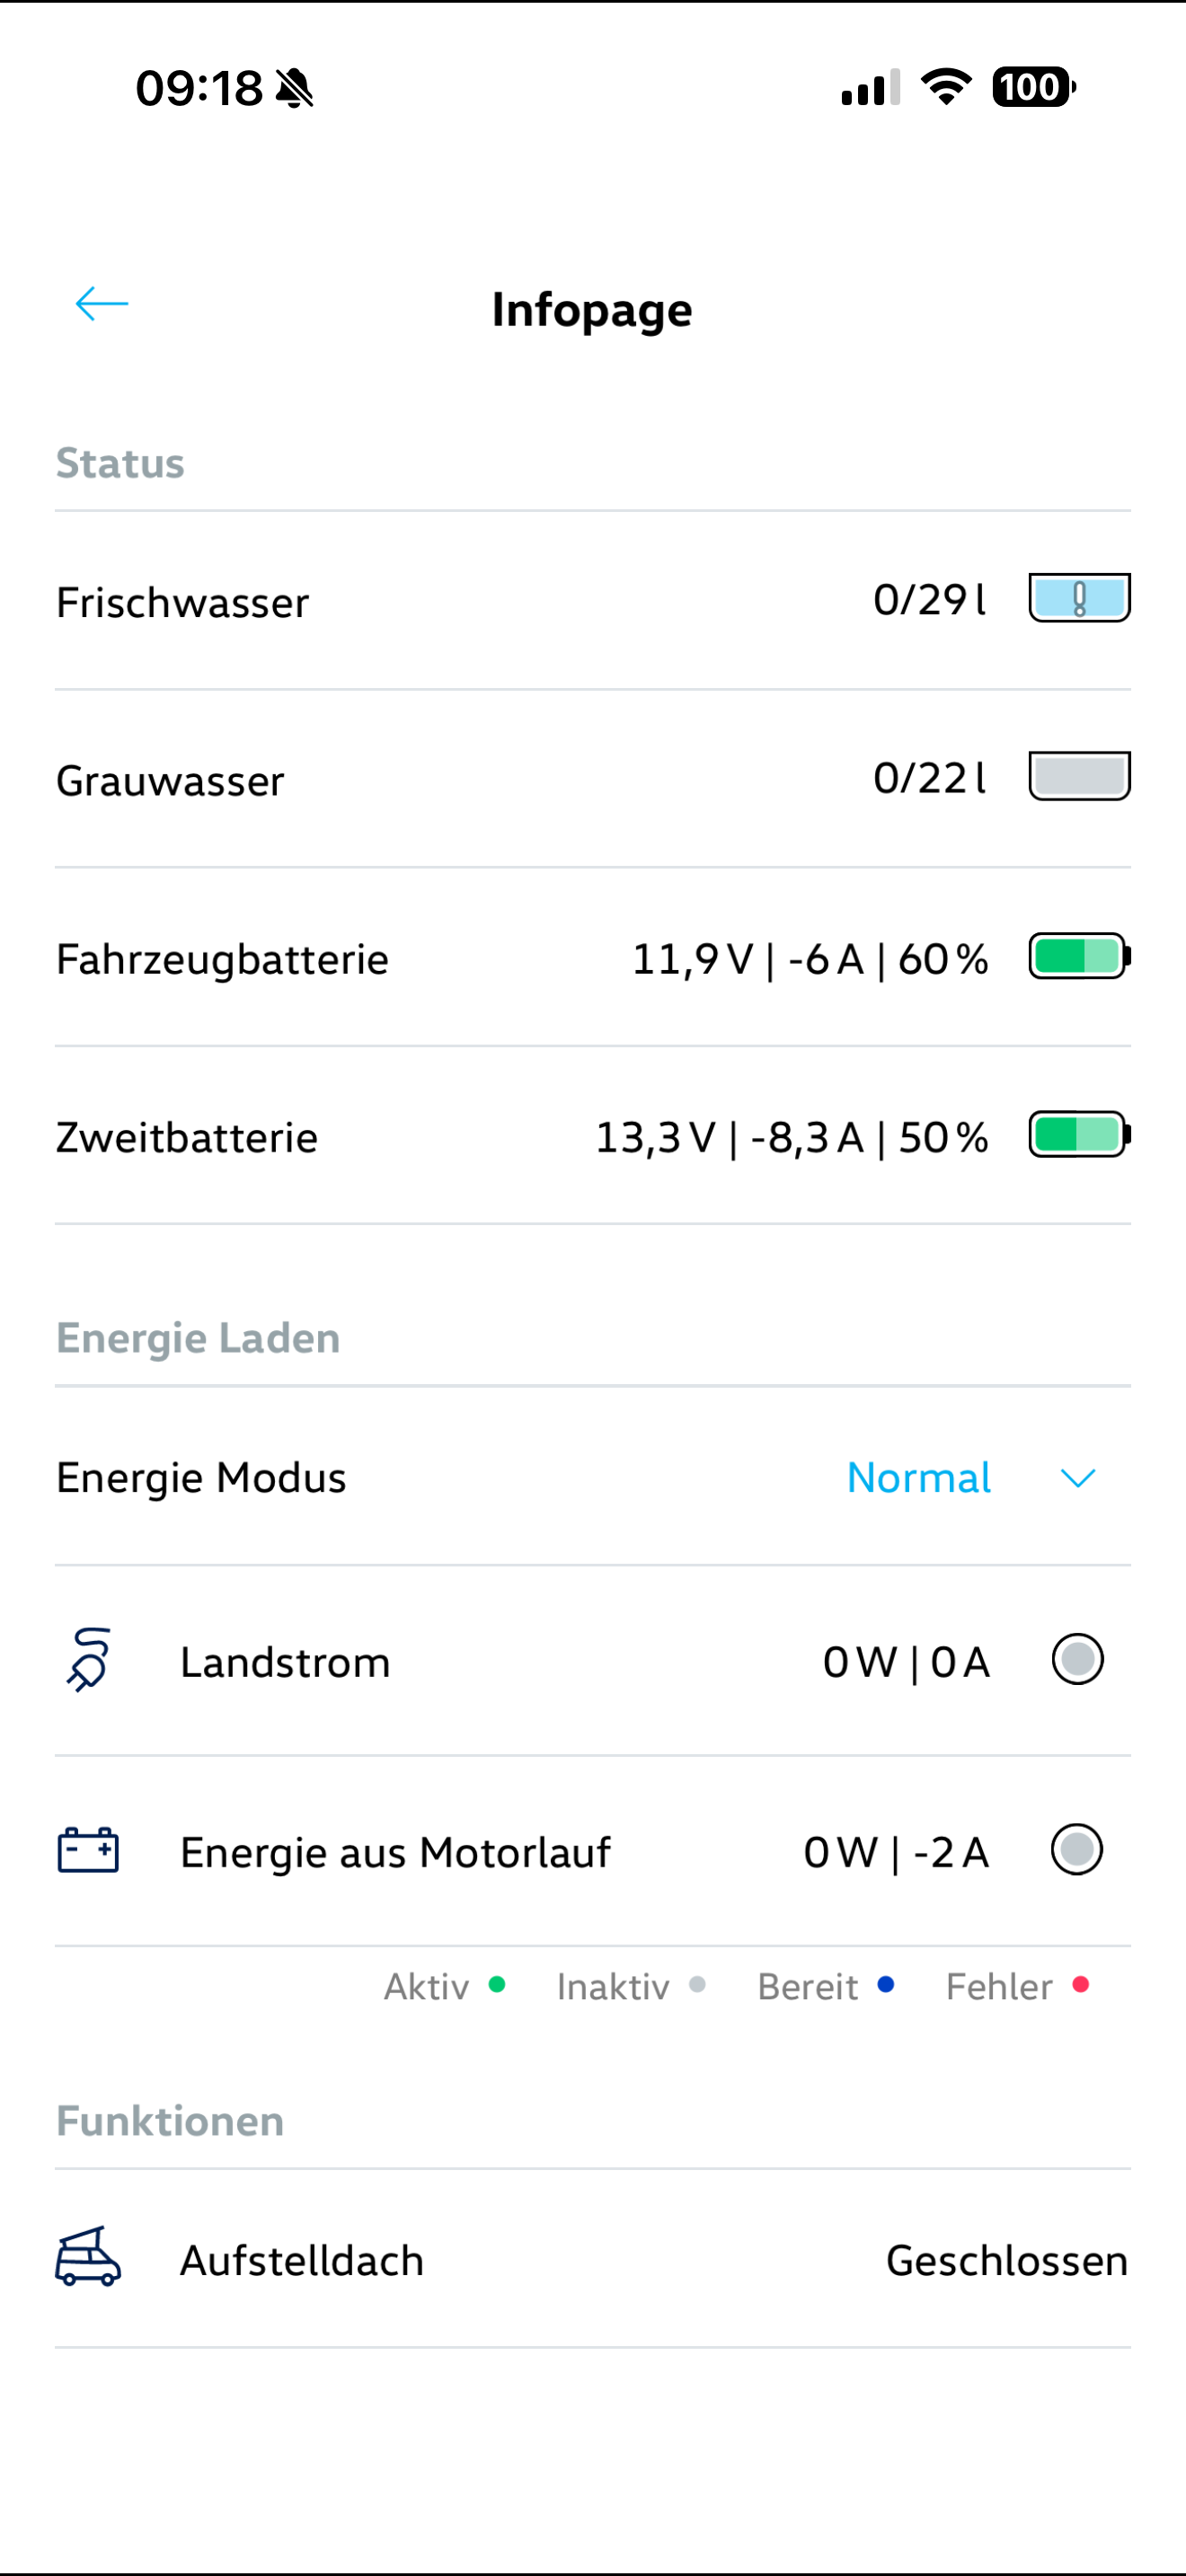Viewport: 1186px width, 2576px height.
Task: Tap the Fahrzeugbatterie battery icon
Action: coord(1079,957)
